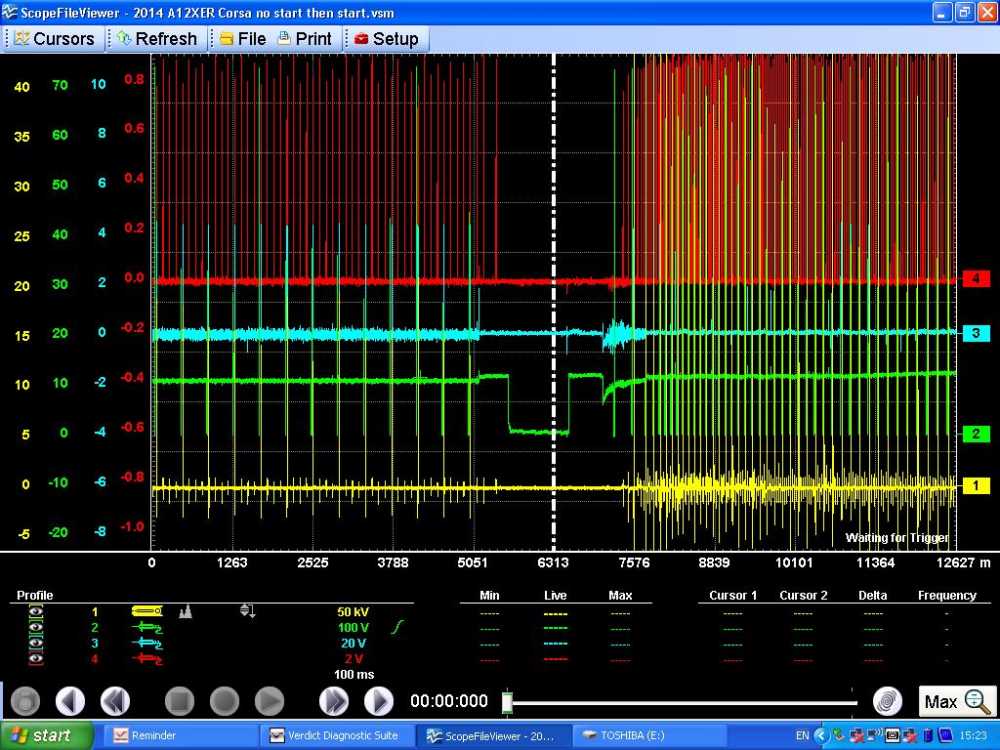Click the fingerprint snapshot icon
1000x750 pixels.
point(887,701)
